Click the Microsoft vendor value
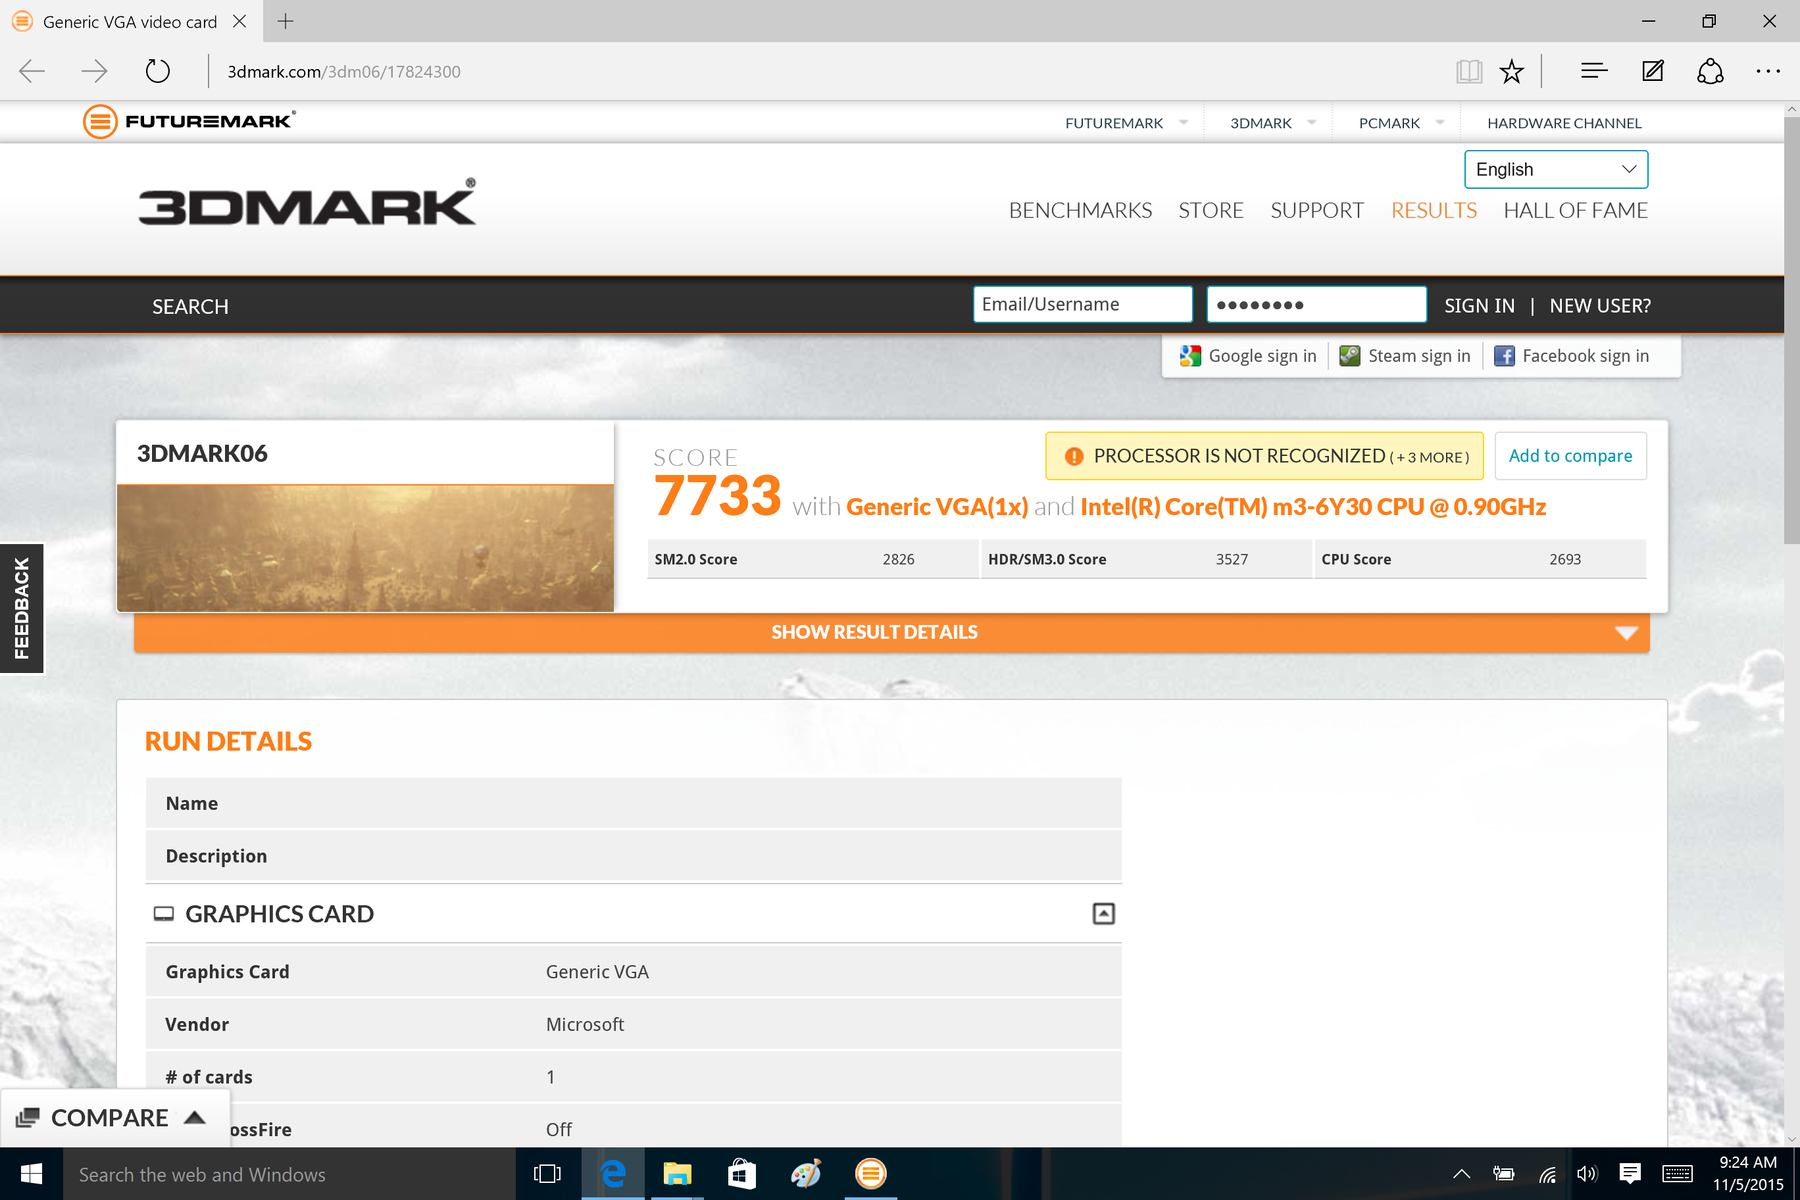The height and width of the screenshot is (1200, 1800). pyautogui.click(x=585, y=1024)
